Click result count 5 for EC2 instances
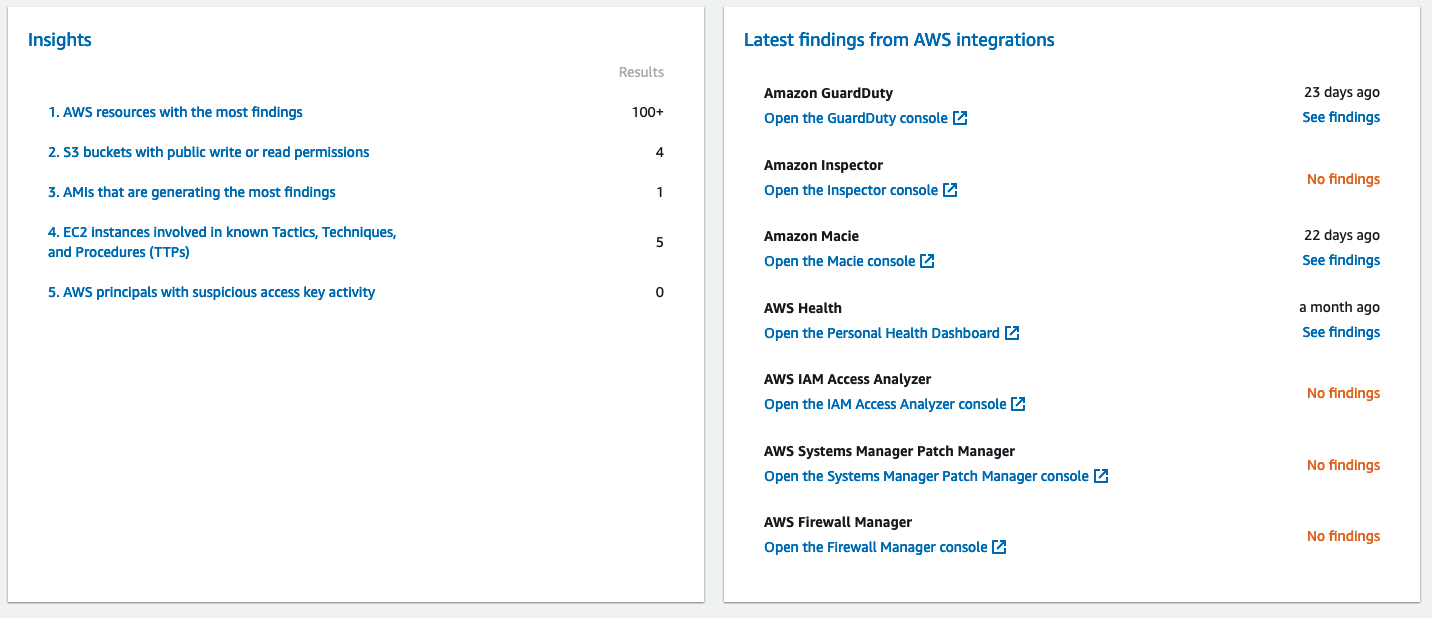Screen dimensions: 1432x618 pyautogui.click(x=659, y=242)
